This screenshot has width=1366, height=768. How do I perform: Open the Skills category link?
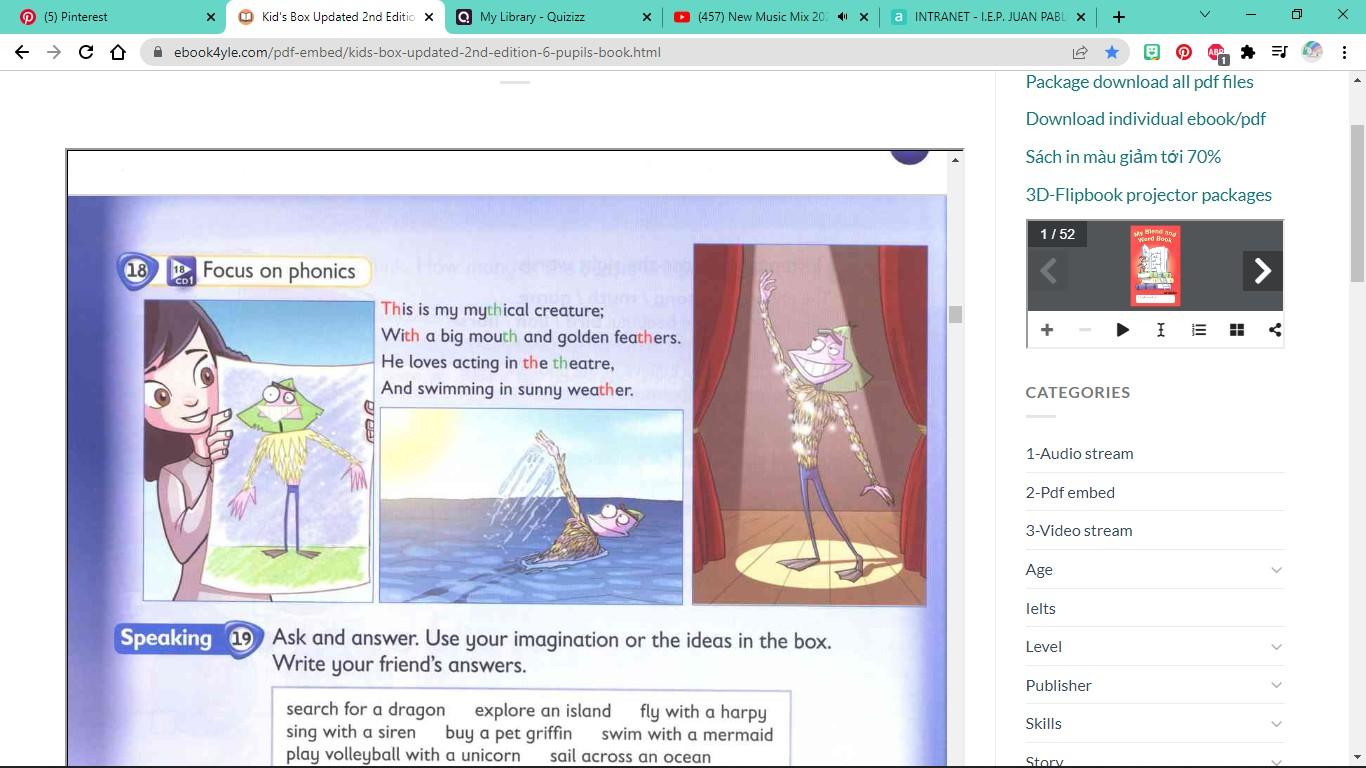1043,723
